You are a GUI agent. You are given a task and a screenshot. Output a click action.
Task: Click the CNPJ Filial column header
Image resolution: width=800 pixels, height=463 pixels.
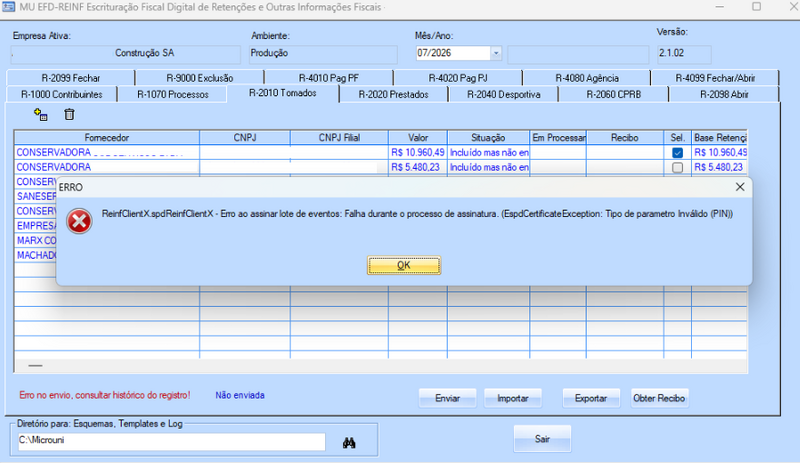339,138
